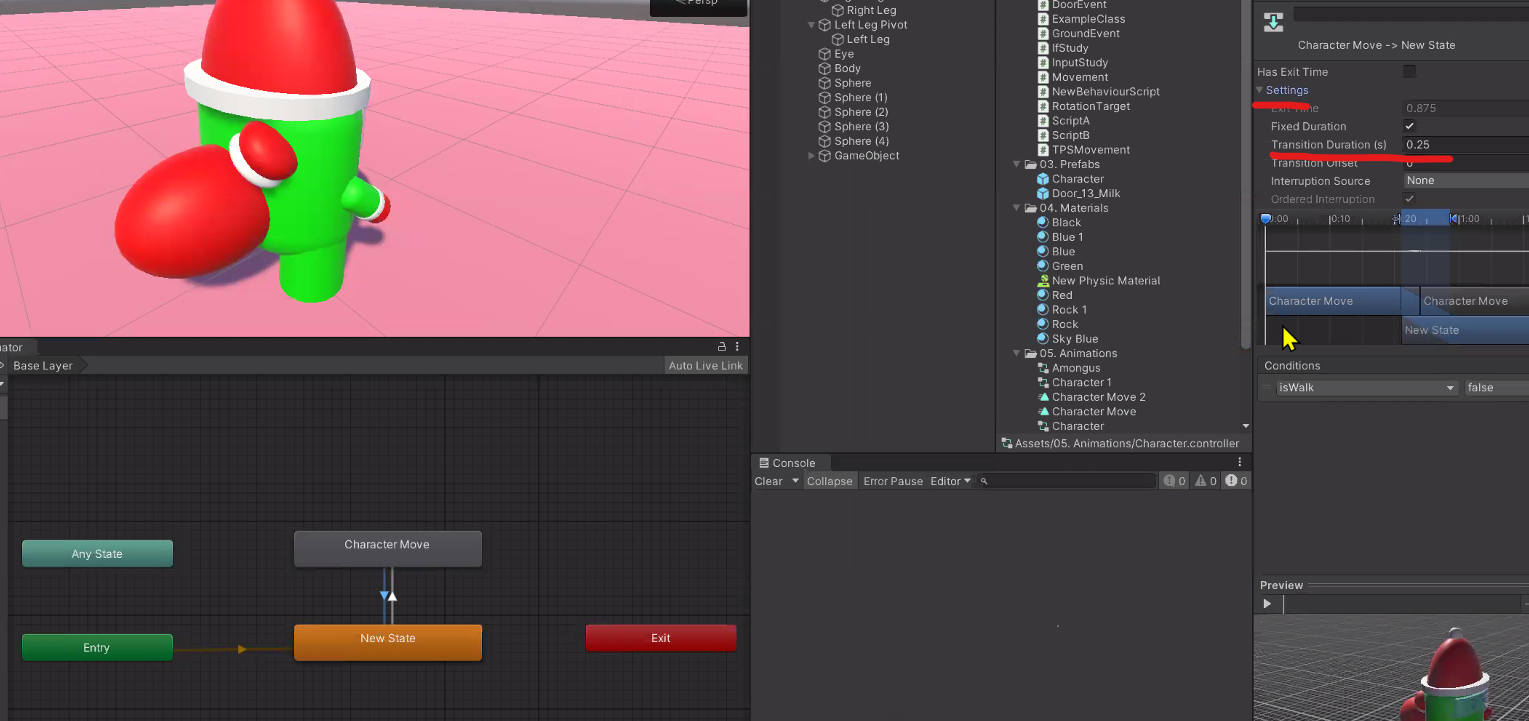
Task: Toggle Error Pause in Console
Action: [893, 481]
